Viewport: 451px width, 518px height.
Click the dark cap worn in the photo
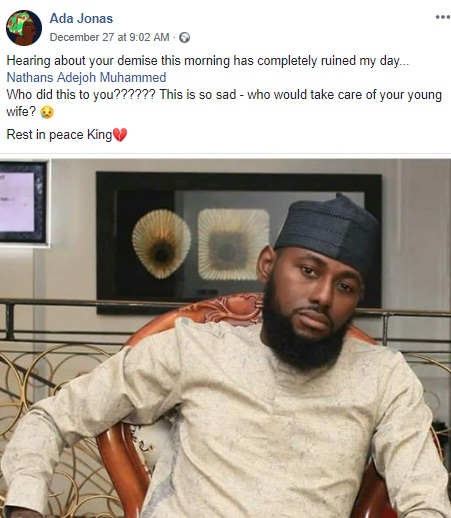point(327,230)
